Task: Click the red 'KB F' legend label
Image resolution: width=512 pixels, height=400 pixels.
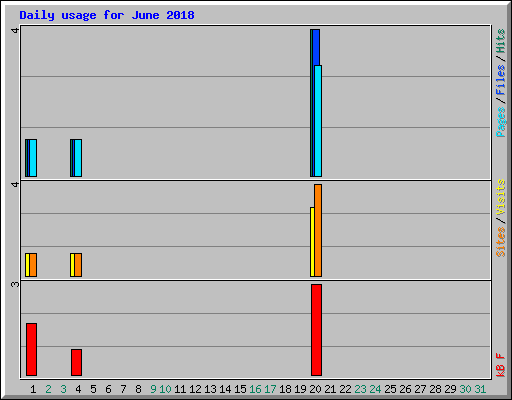Action: pyautogui.click(x=501, y=365)
